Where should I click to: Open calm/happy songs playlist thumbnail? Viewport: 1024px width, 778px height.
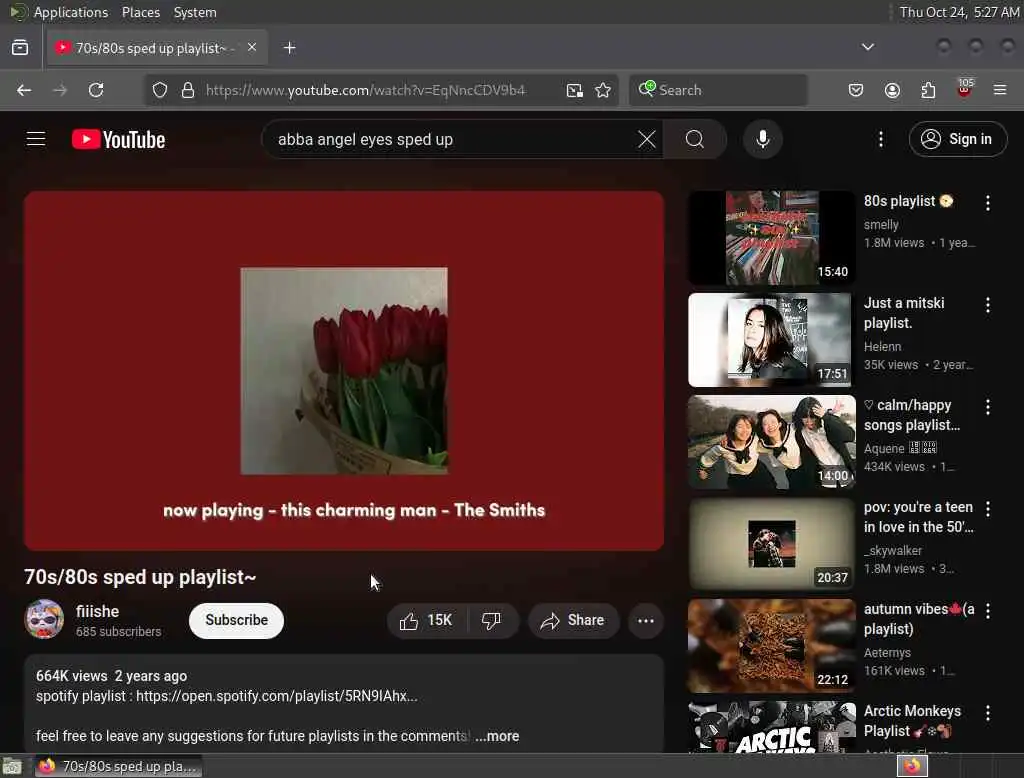click(771, 442)
